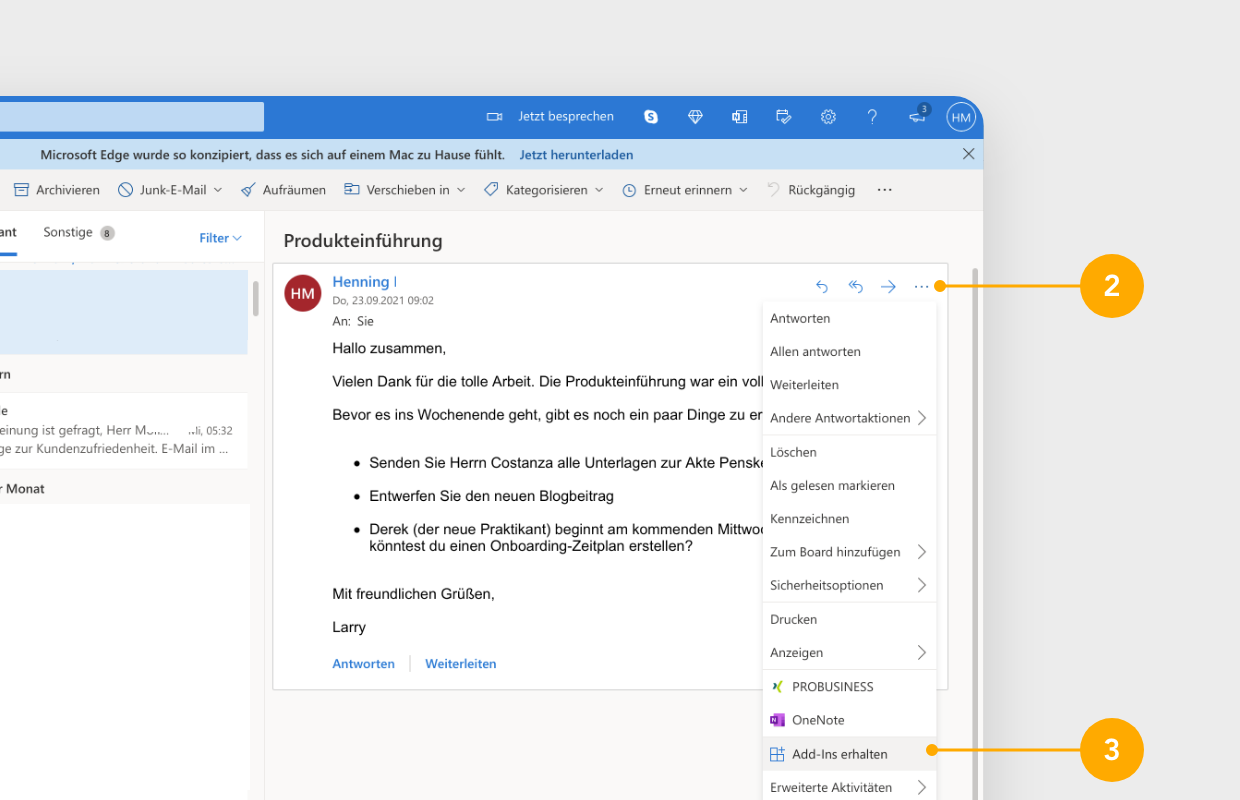The image size is (1240, 800).
Task: Open My Day calendar-check icon
Action: tap(784, 117)
